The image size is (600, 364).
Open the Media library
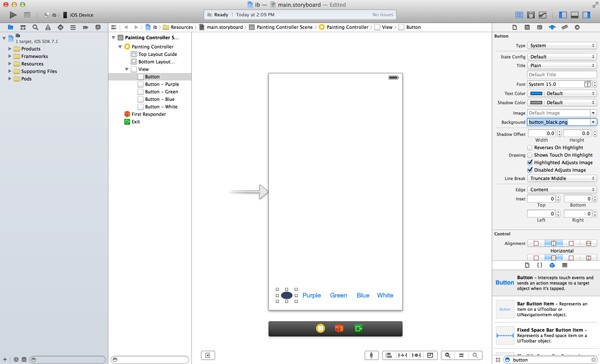coord(564,265)
